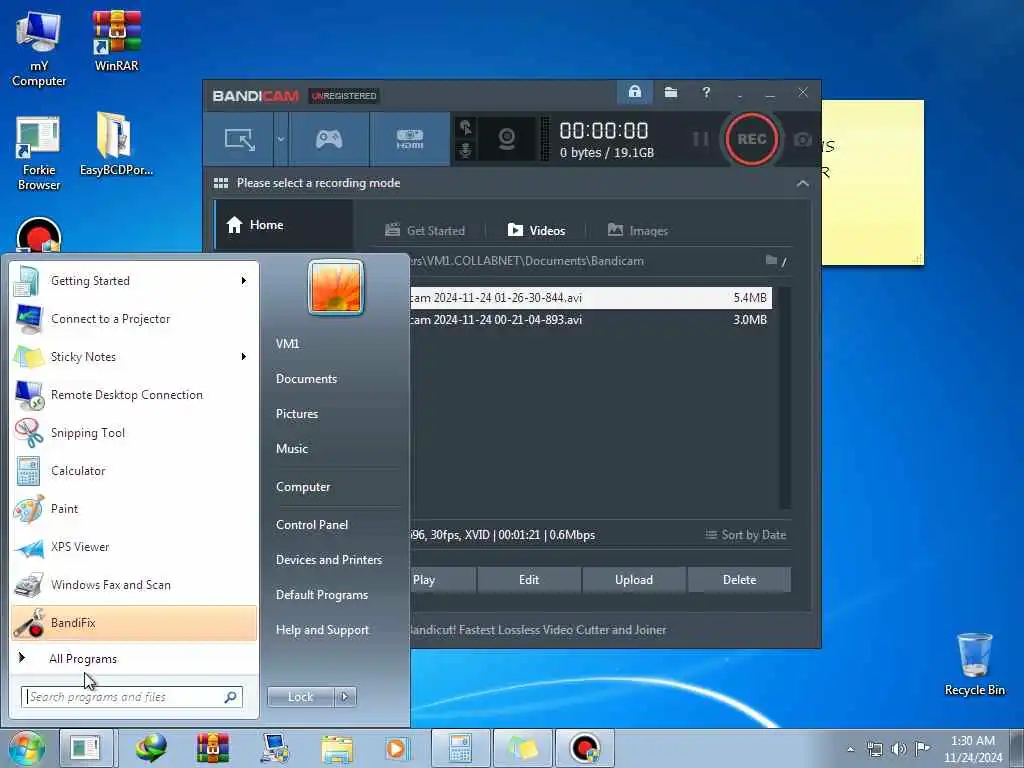Viewport: 1024px width, 768px height.
Task: Click the user account picture
Action: [336, 287]
